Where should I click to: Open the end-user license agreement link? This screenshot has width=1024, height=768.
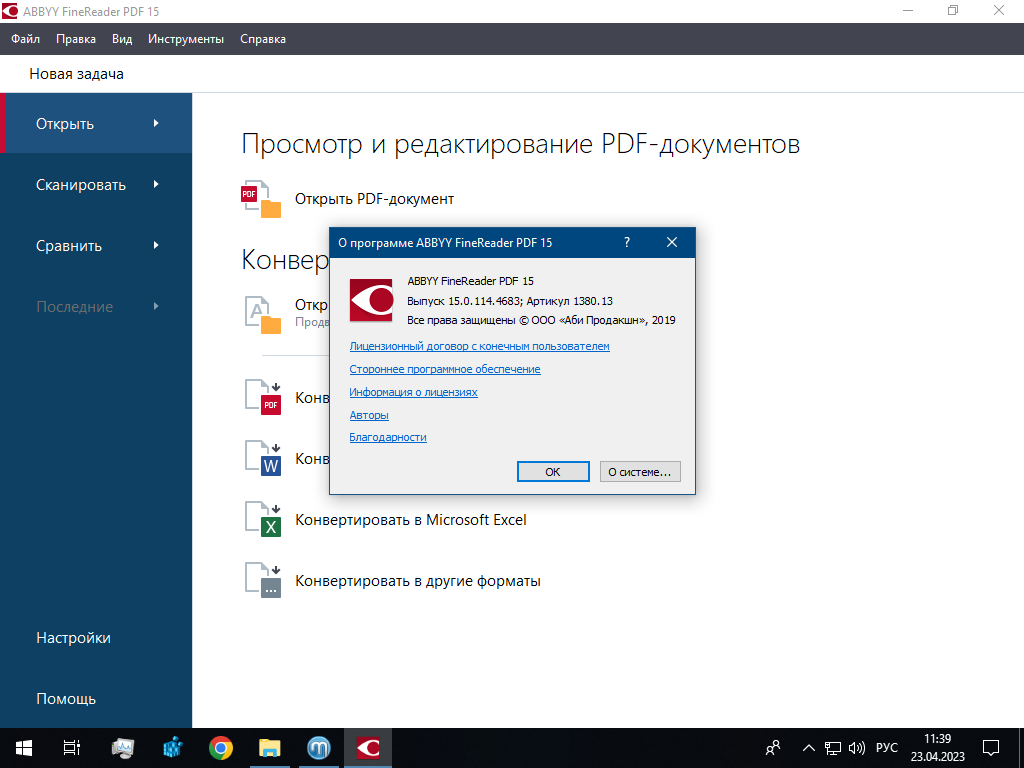pos(479,346)
